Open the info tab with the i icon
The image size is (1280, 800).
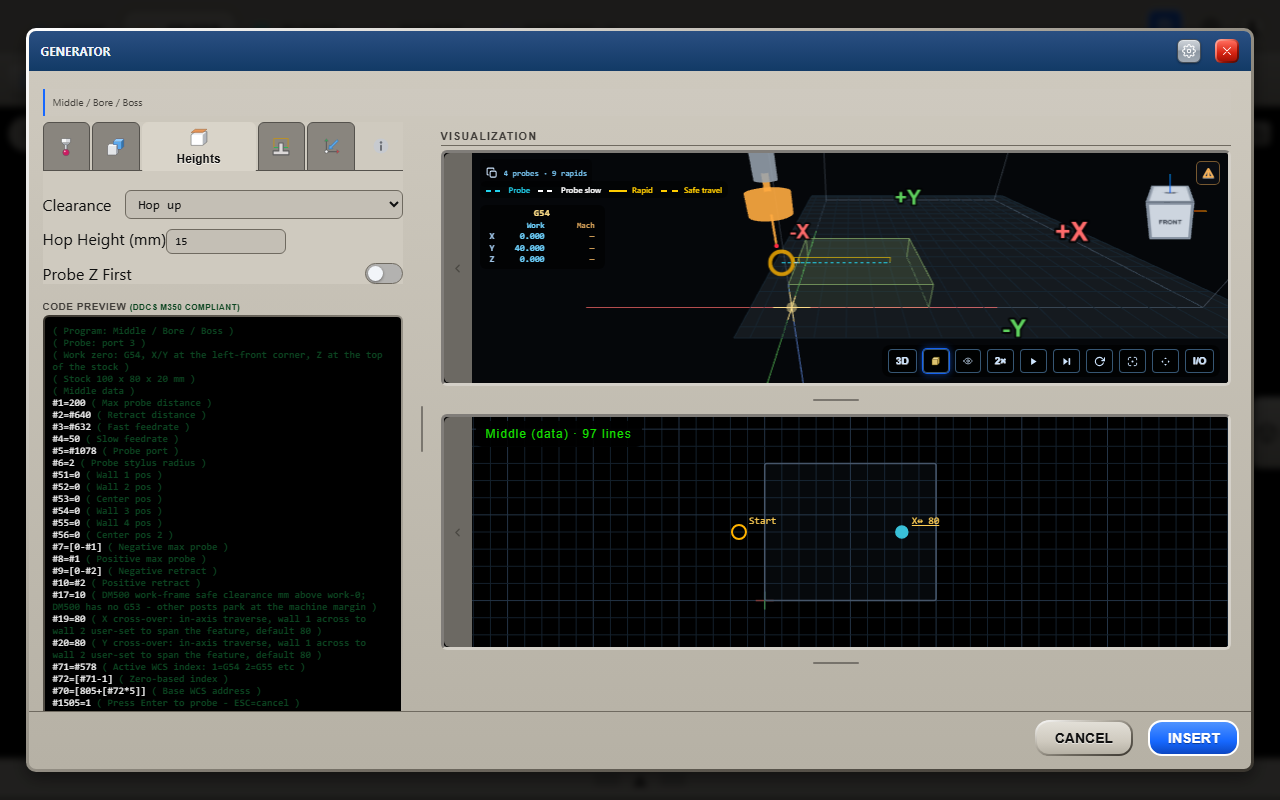pyautogui.click(x=380, y=146)
